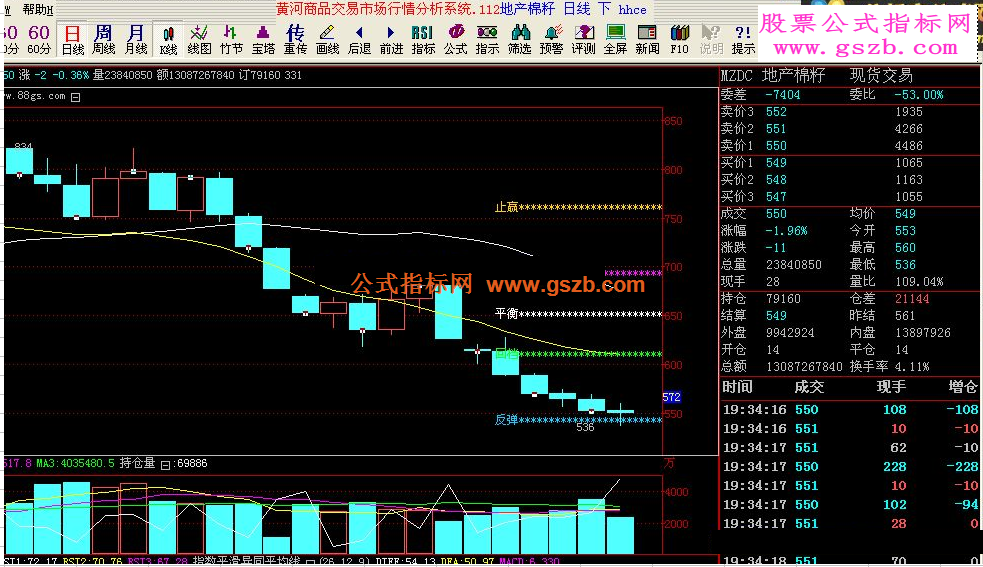Click the 内盘 13897926 value

pyautogui.click(x=923, y=332)
